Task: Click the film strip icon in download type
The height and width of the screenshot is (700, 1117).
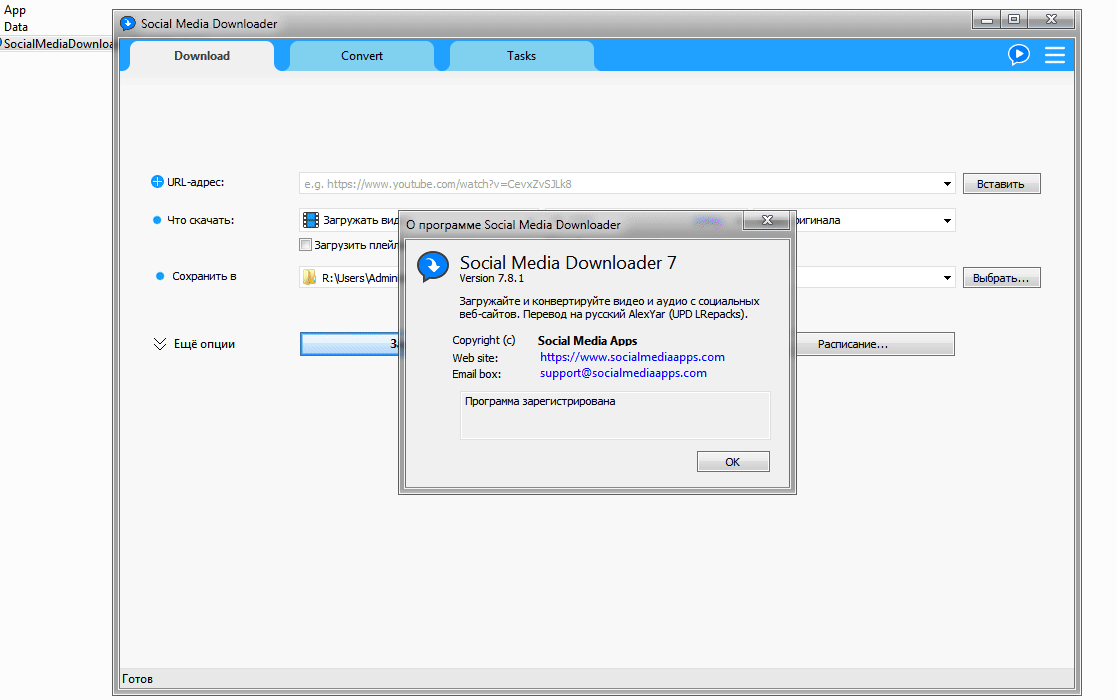Action: [x=311, y=220]
